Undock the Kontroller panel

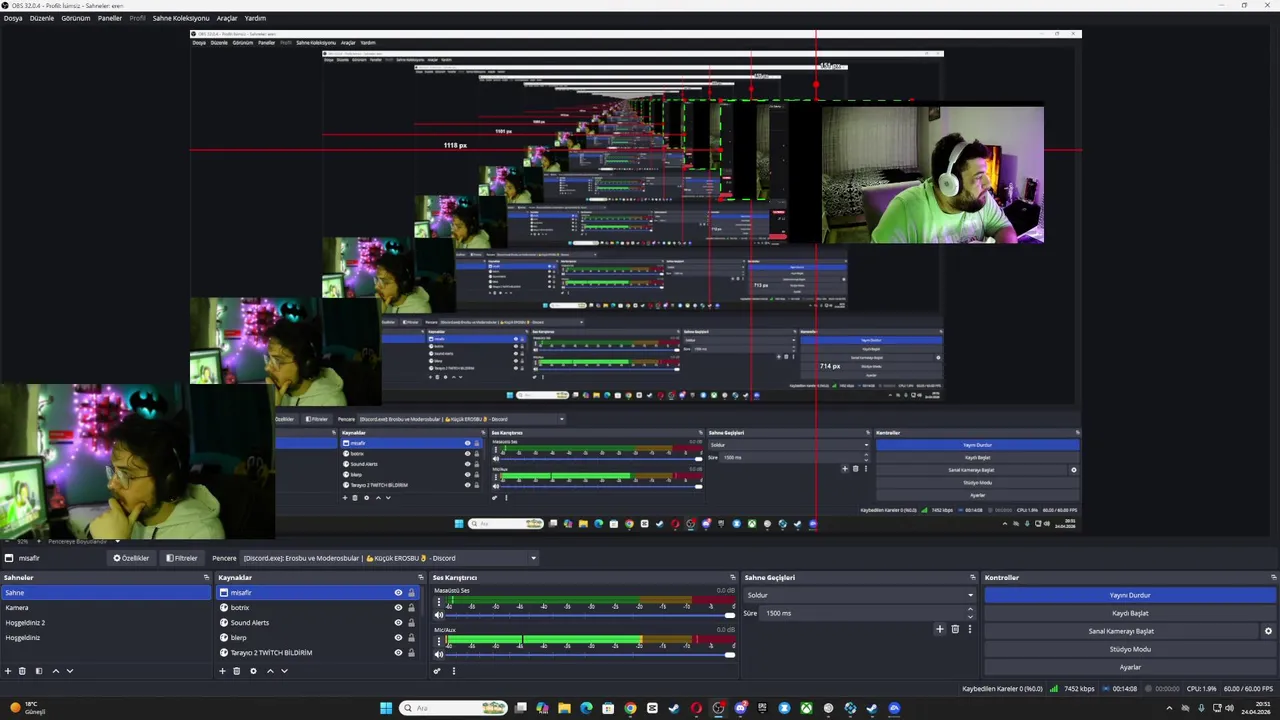pyautogui.click(x=1273, y=577)
